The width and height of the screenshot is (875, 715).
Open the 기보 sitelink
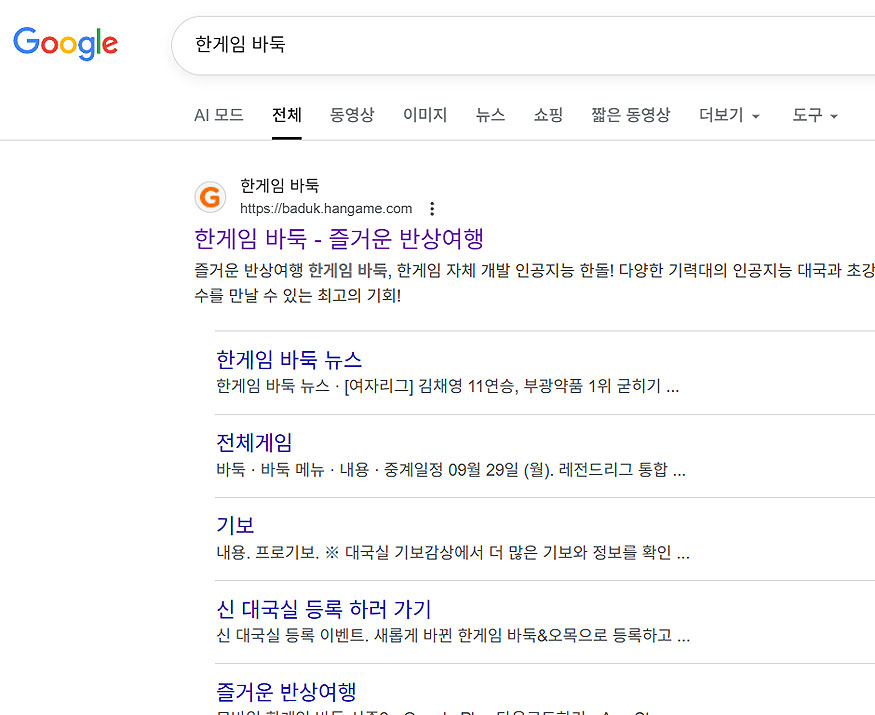click(x=235, y=526)
